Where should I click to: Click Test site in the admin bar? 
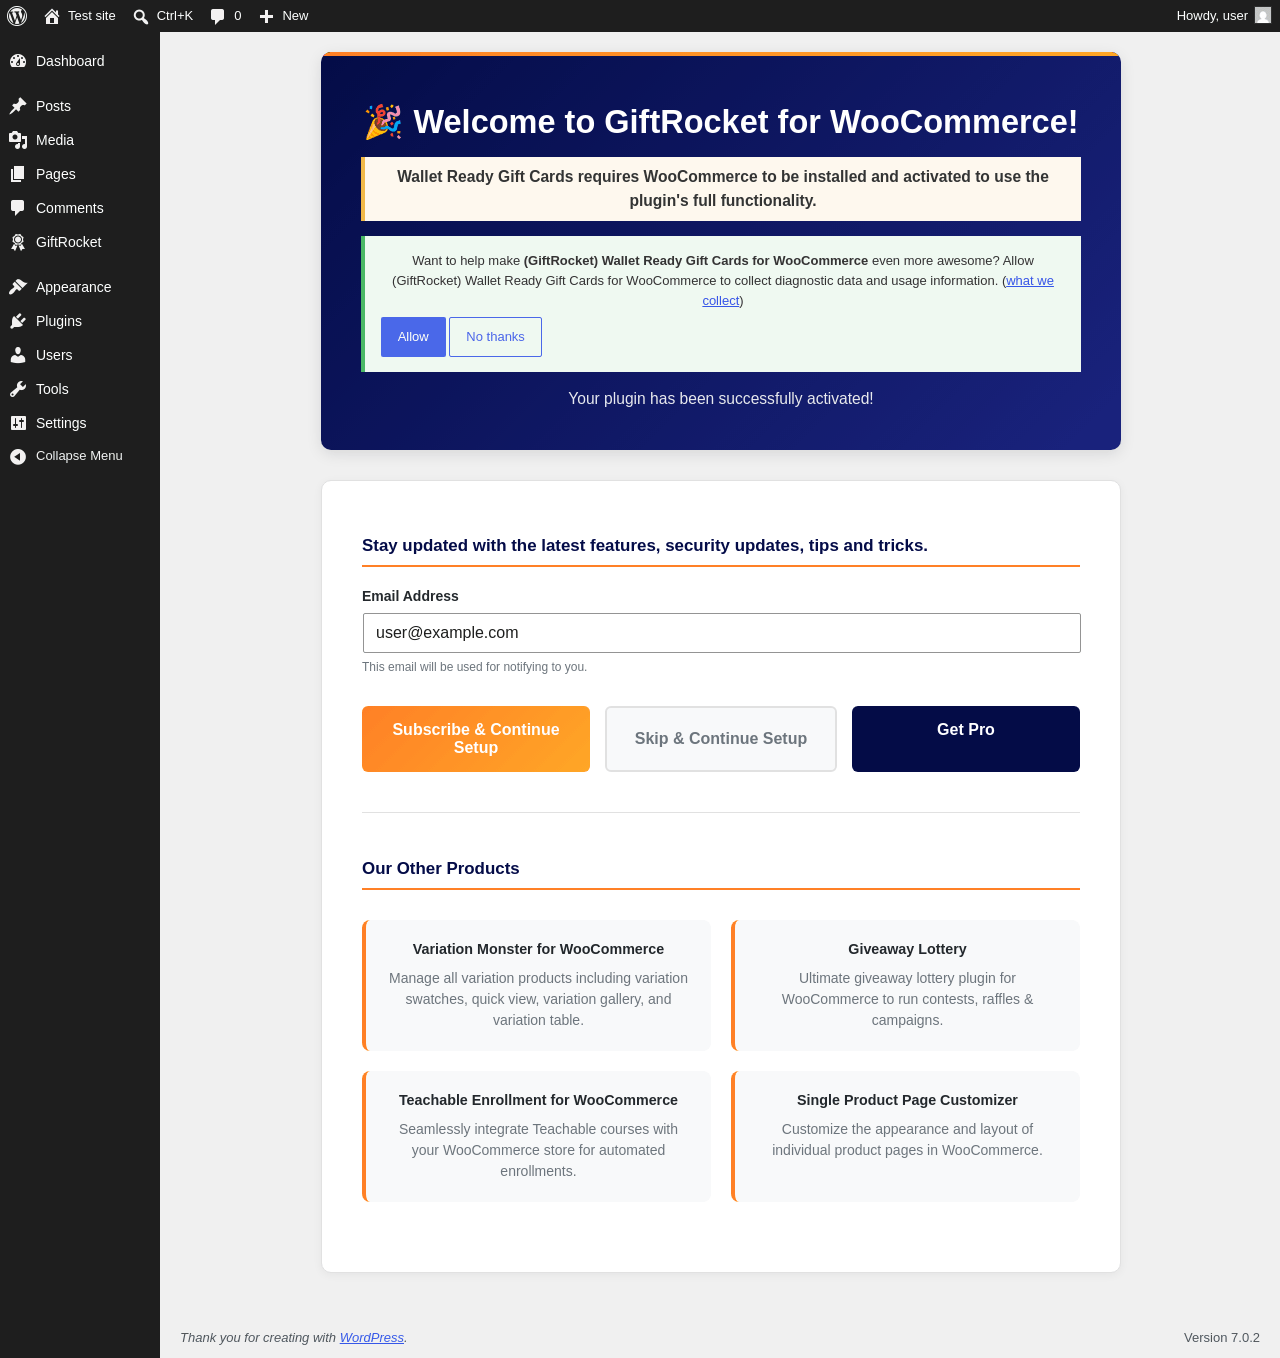80,16
